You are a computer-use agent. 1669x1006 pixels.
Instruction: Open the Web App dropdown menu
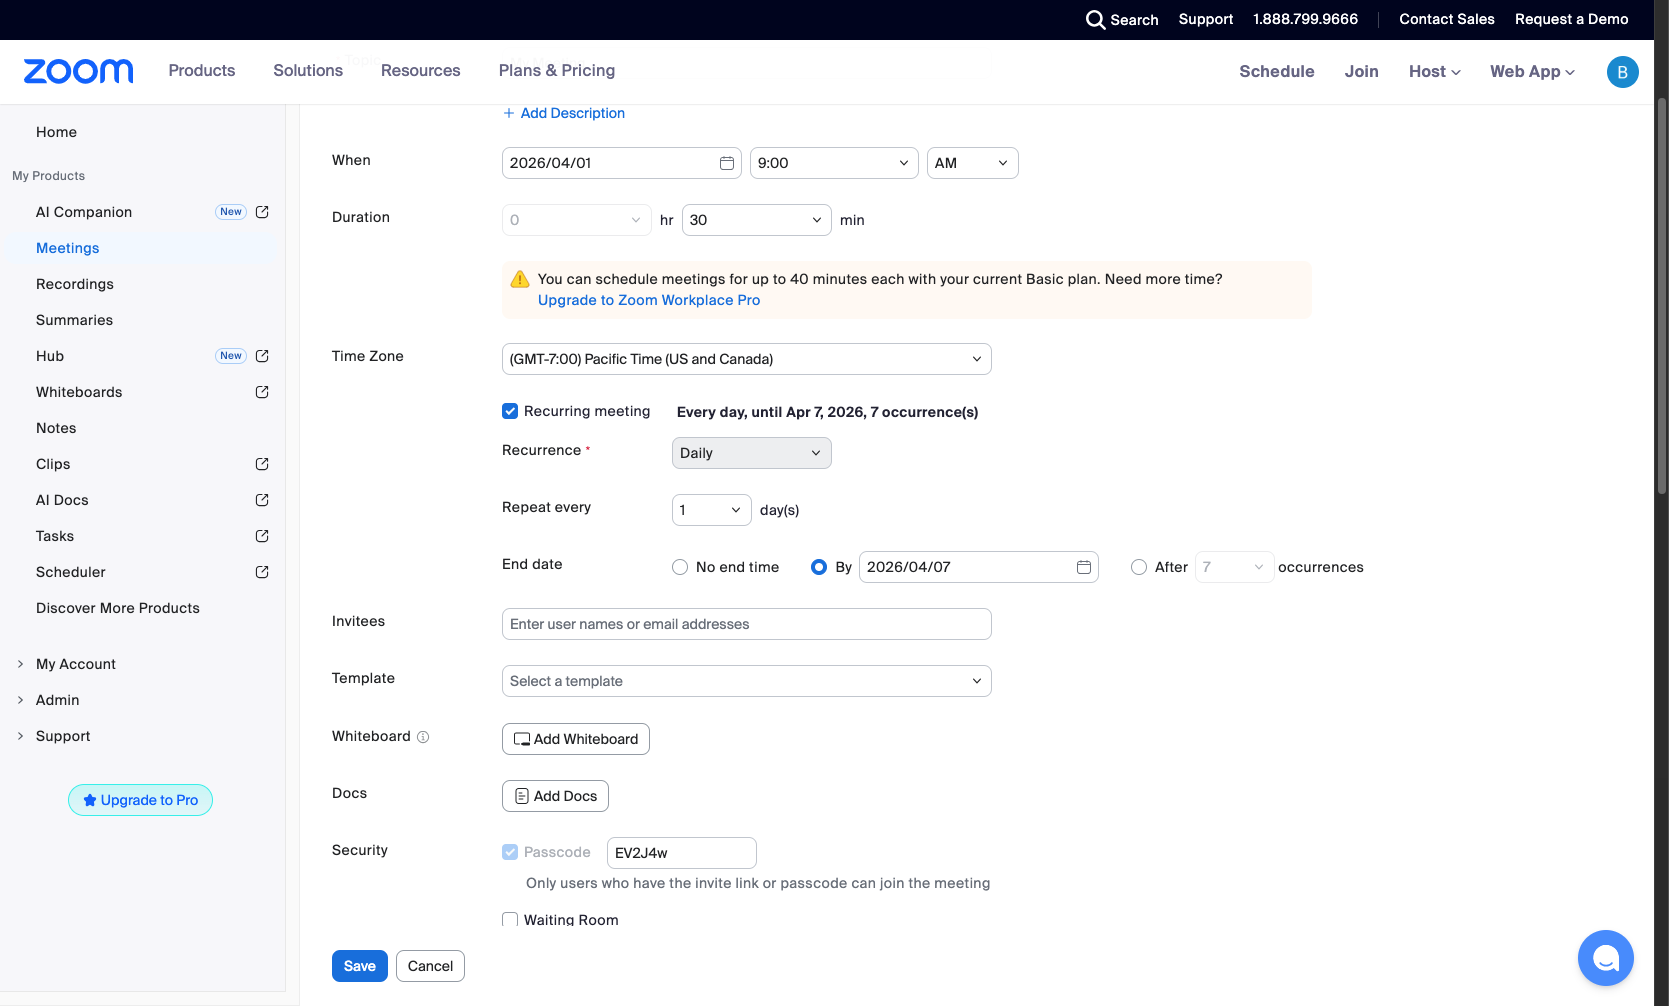pyautogui.click(x=1532, y=72)
